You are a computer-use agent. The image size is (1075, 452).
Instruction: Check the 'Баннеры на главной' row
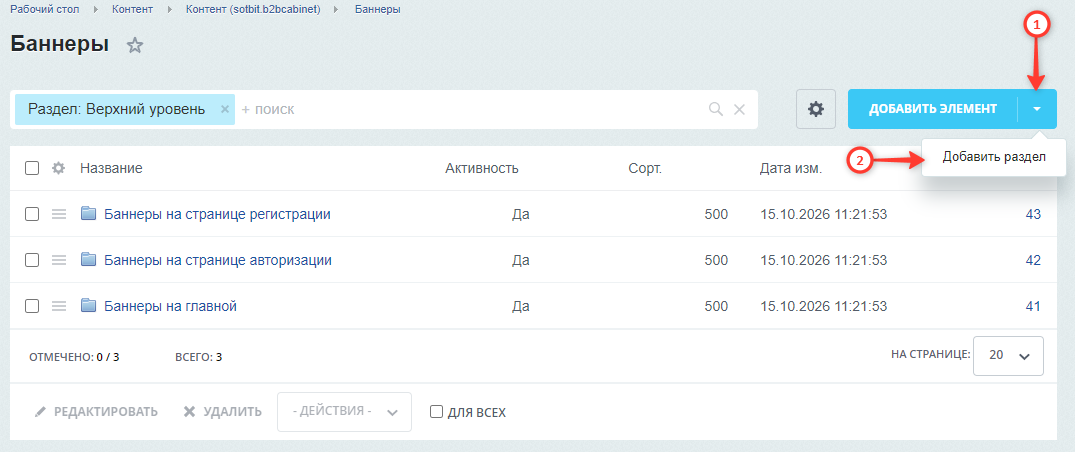[32, 306]
